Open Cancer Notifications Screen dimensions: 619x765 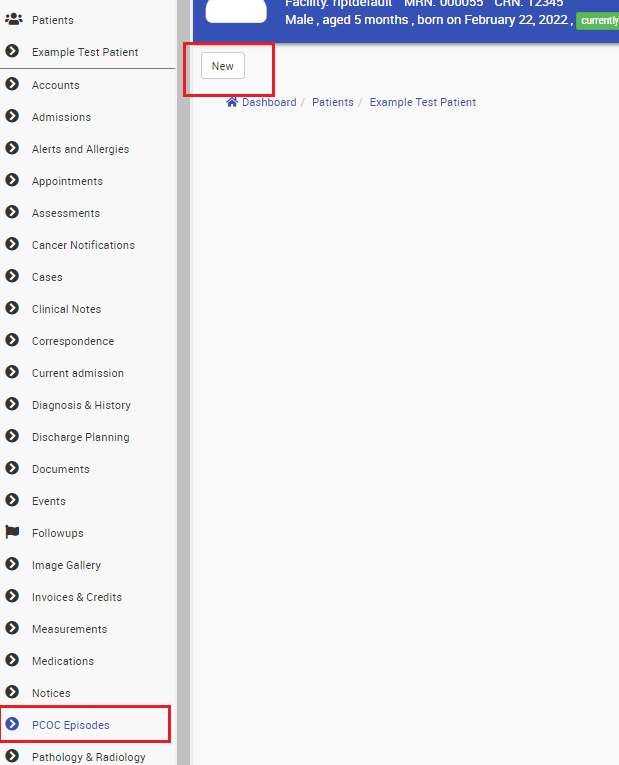(83, 245)
